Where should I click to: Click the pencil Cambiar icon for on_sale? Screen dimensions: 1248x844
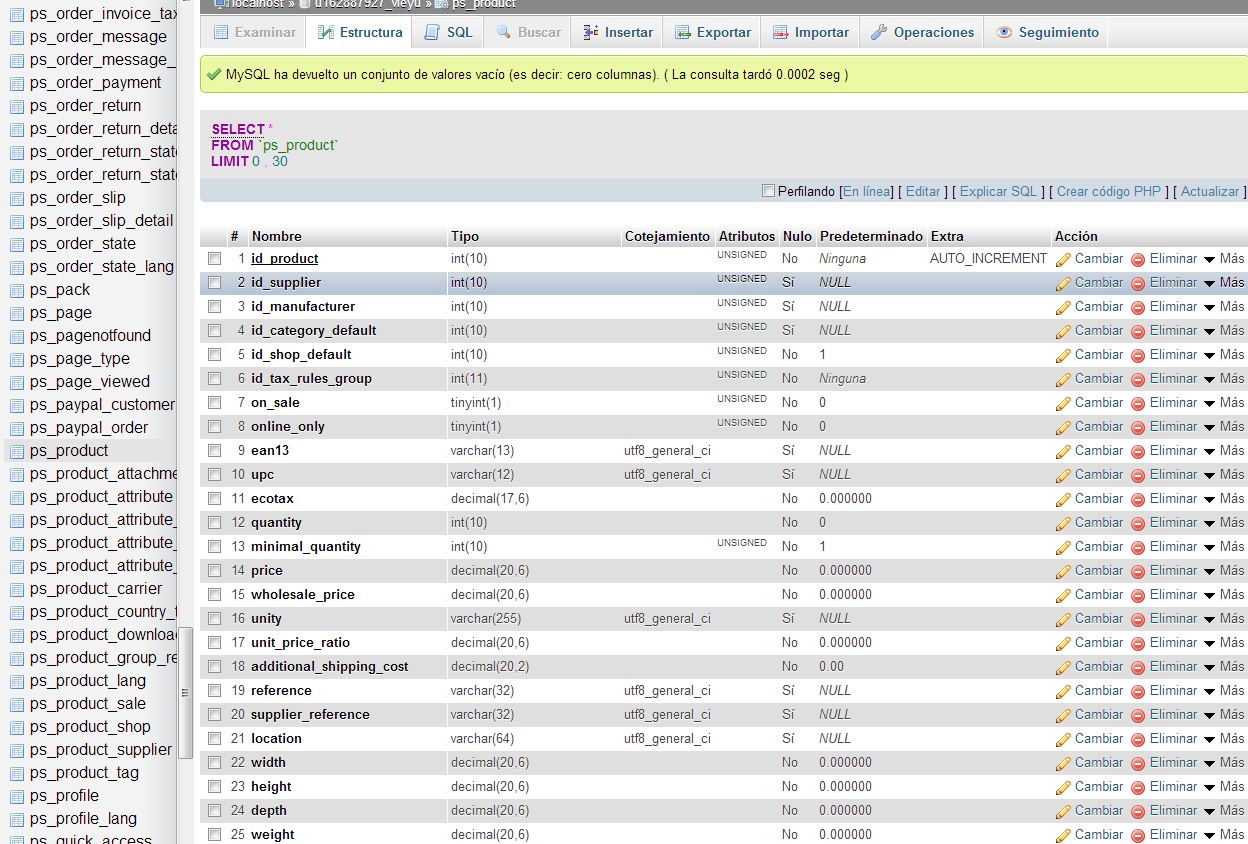pos(1064,403)
